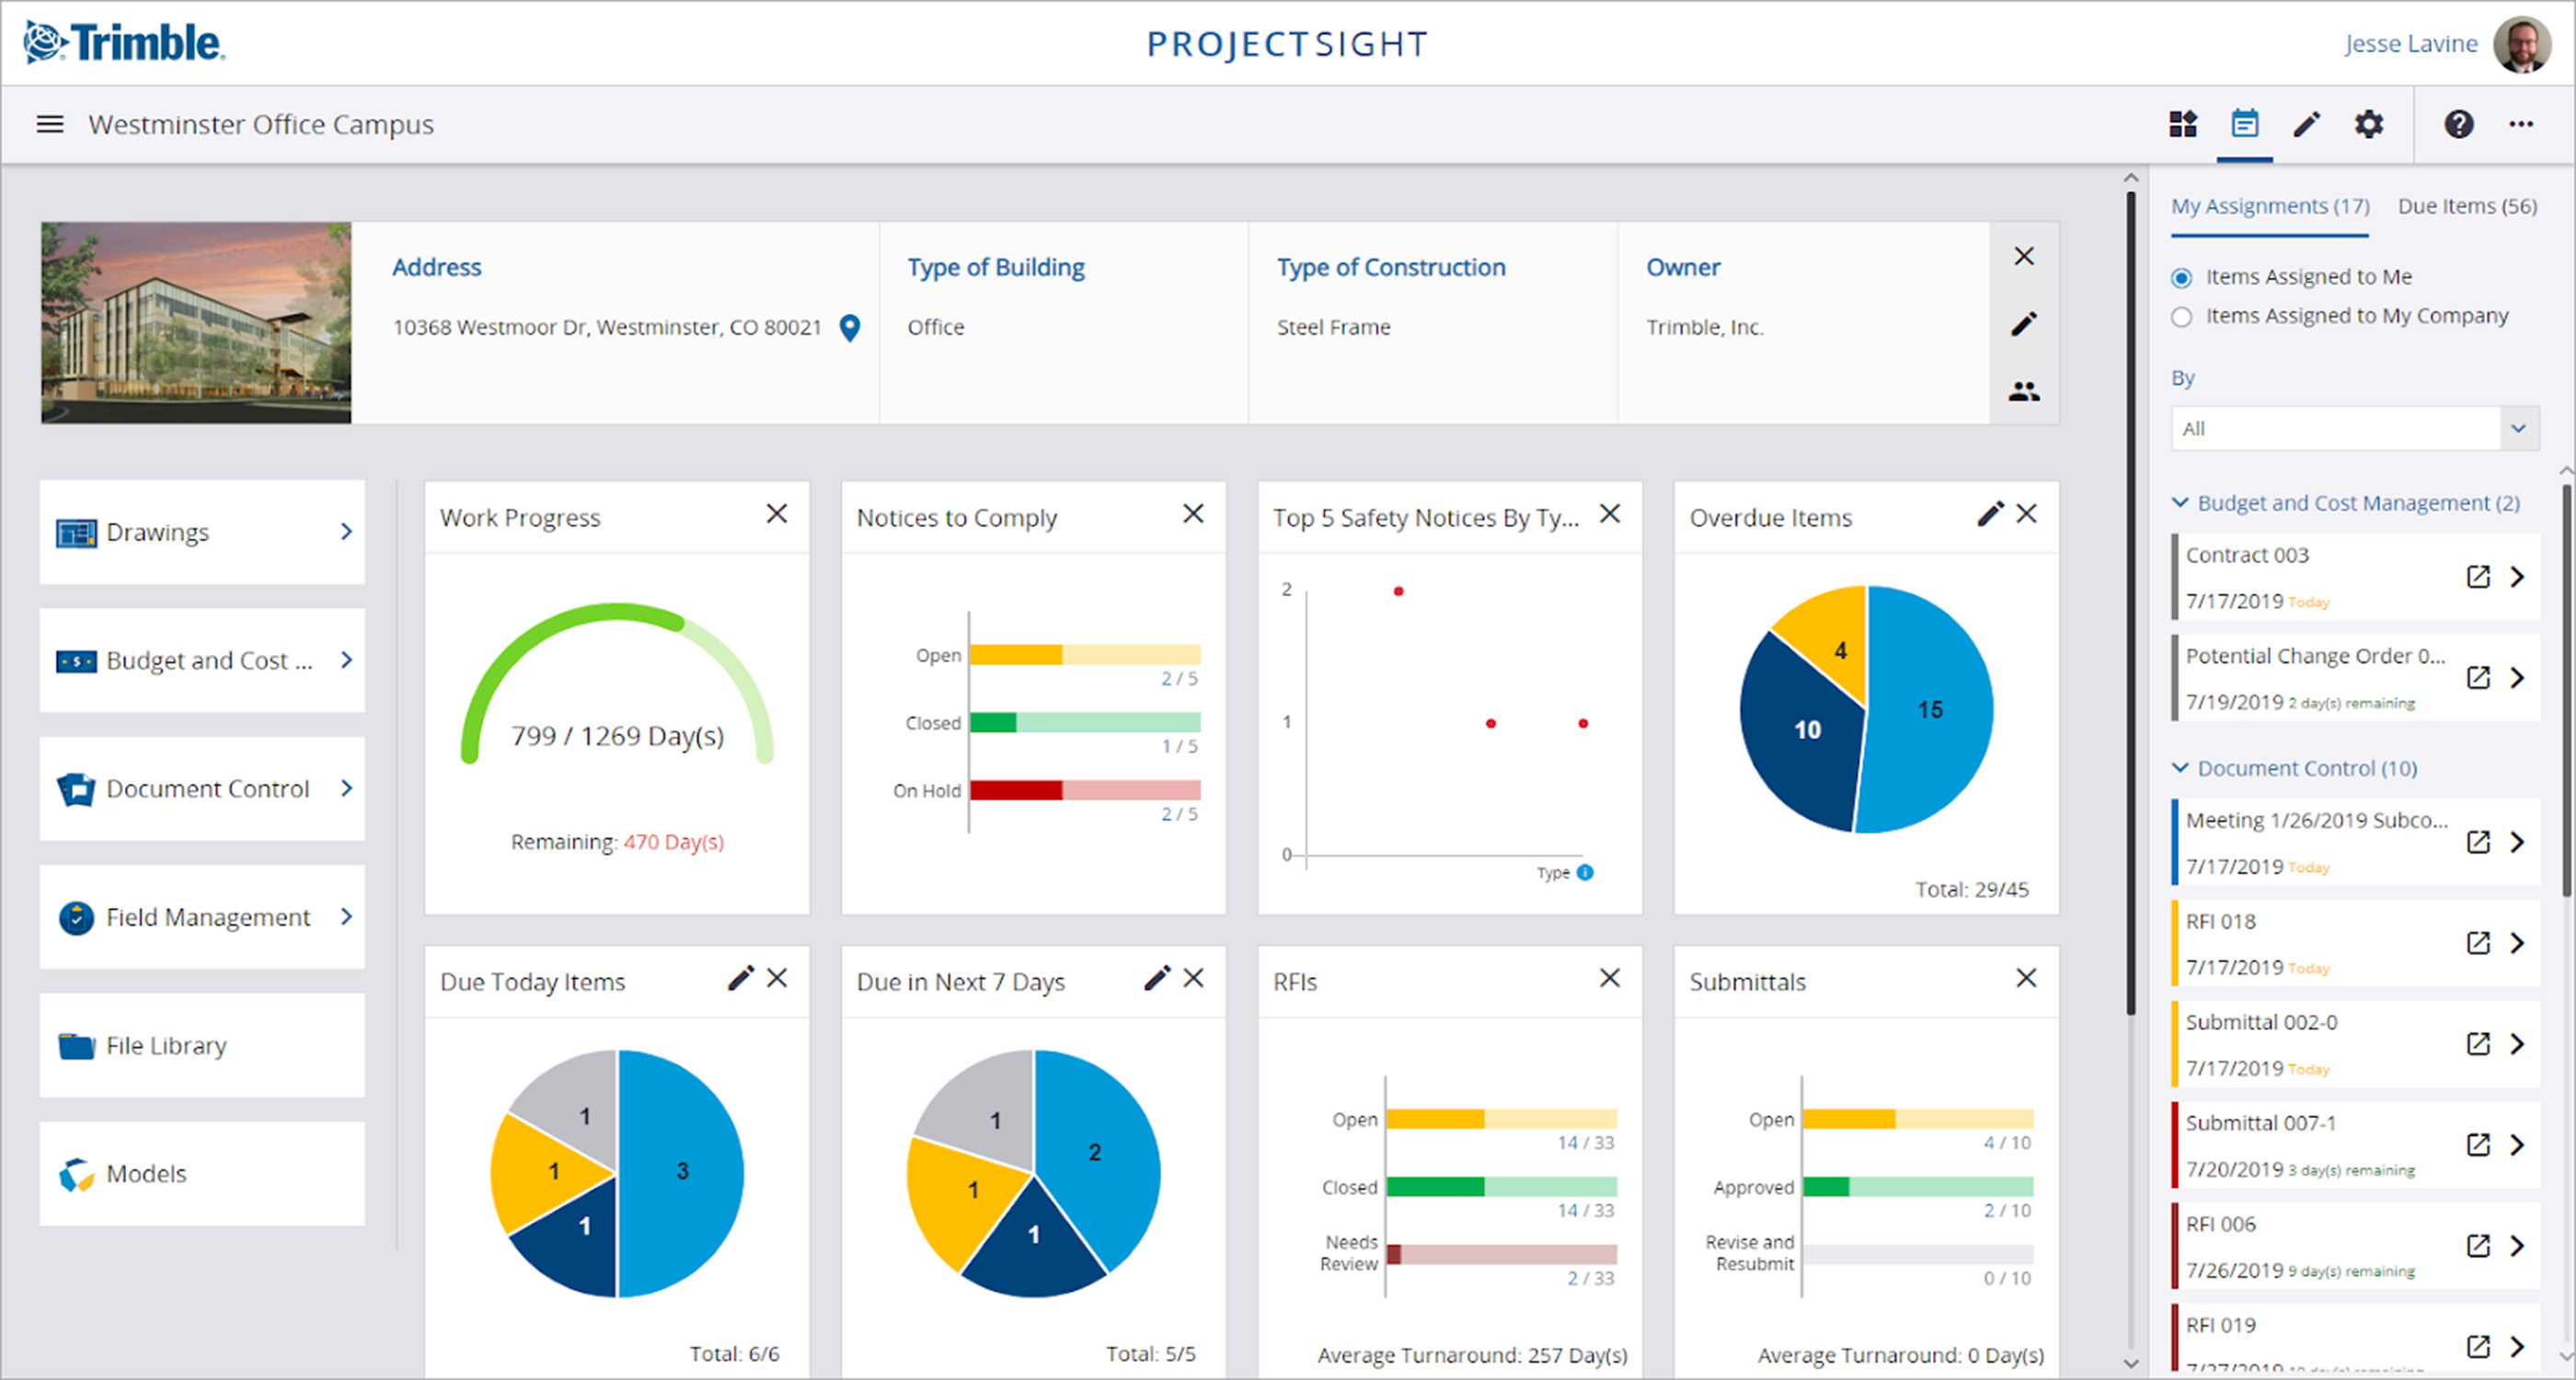
Task: Select Items Assigned to My Company
Action: (2181, 316)
